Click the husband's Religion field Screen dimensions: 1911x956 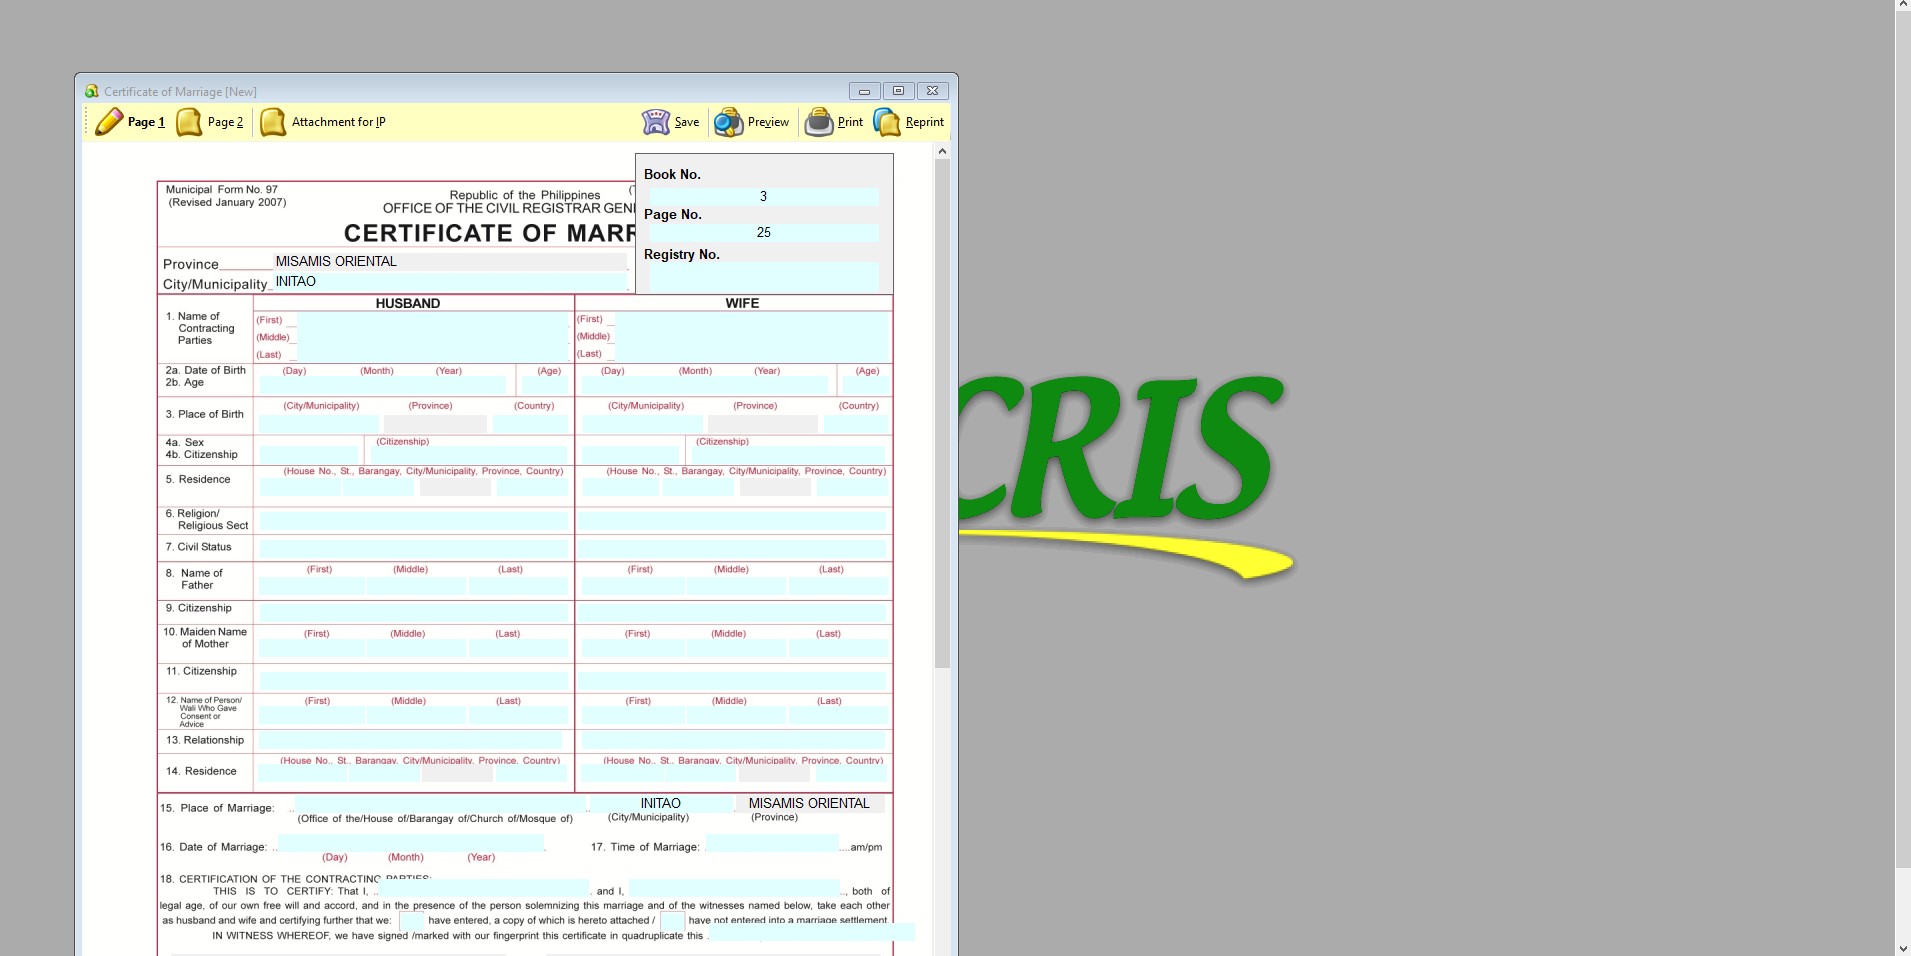(x=414, y=521)
